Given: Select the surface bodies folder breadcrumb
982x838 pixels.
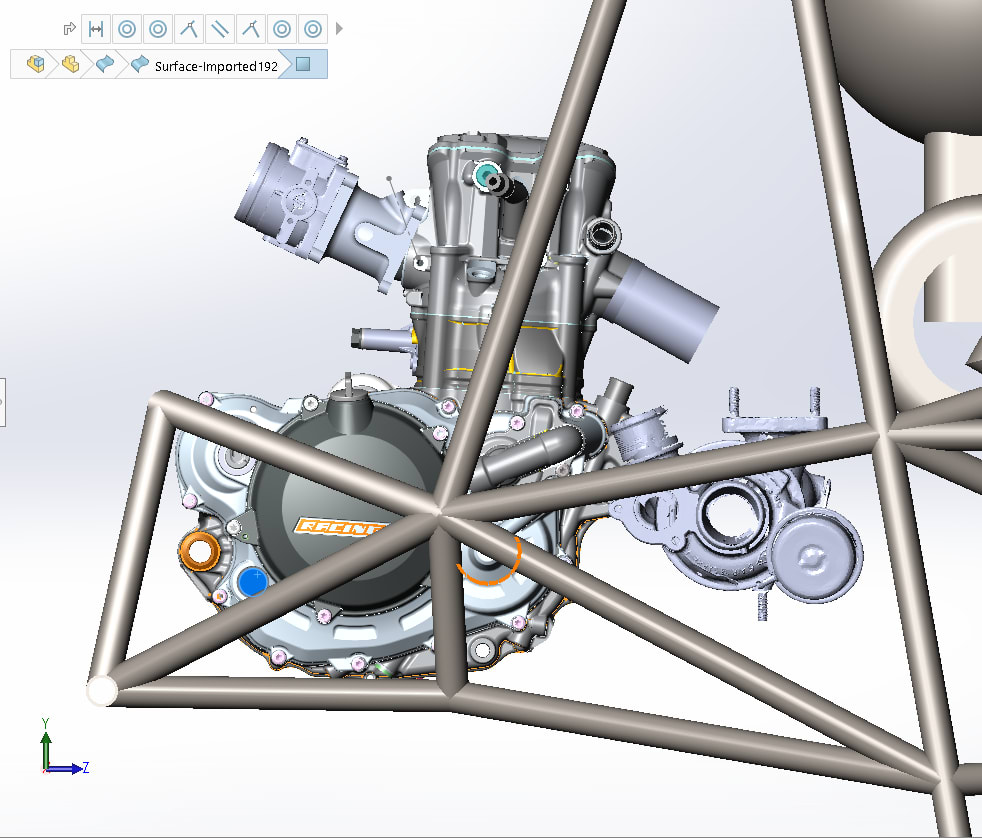Looking at the screenshot, I should pyautogui.click(x=105, y=64).
